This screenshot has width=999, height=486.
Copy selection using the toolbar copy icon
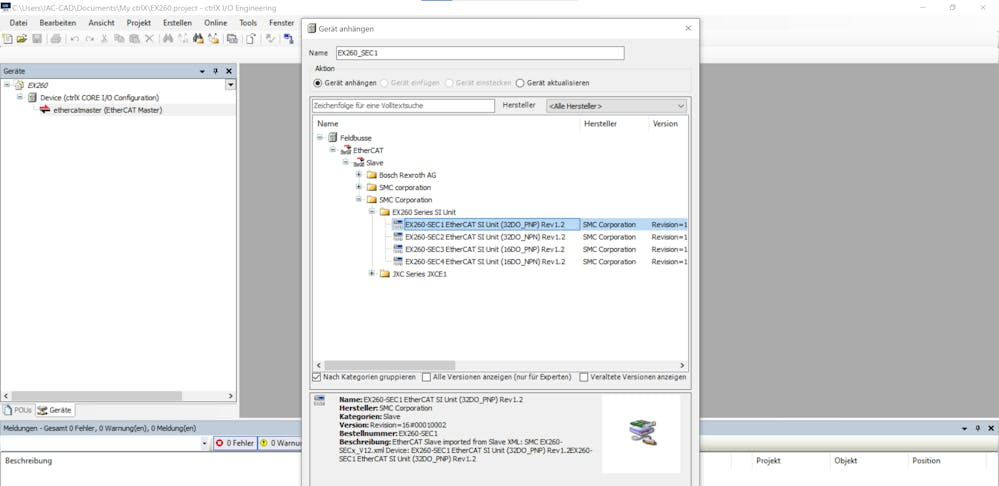click(119, 39)
